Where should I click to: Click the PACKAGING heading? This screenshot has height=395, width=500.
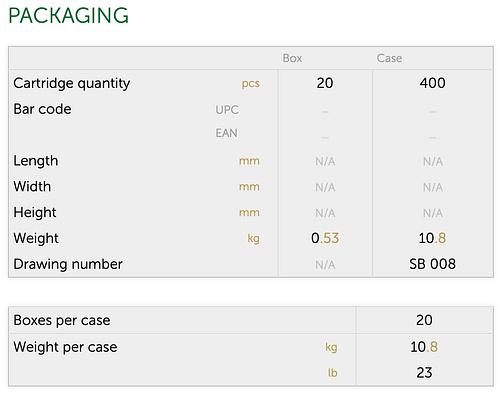68,15
